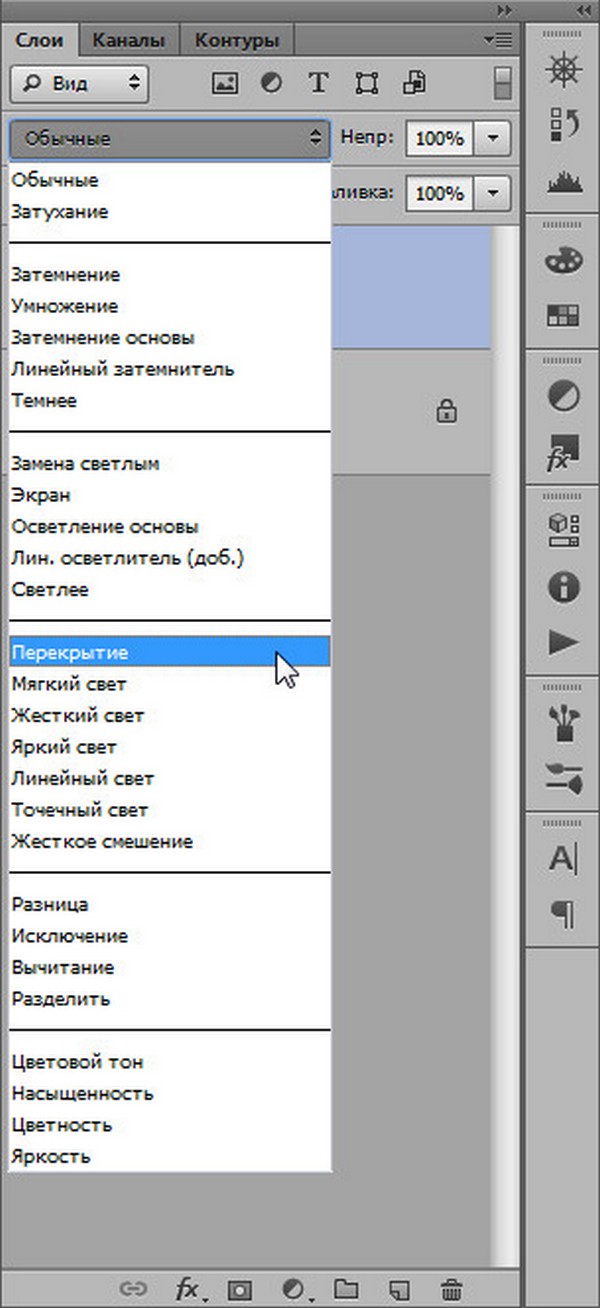
Task: Filter layers by type (T) icon
Action: [318, 84]
